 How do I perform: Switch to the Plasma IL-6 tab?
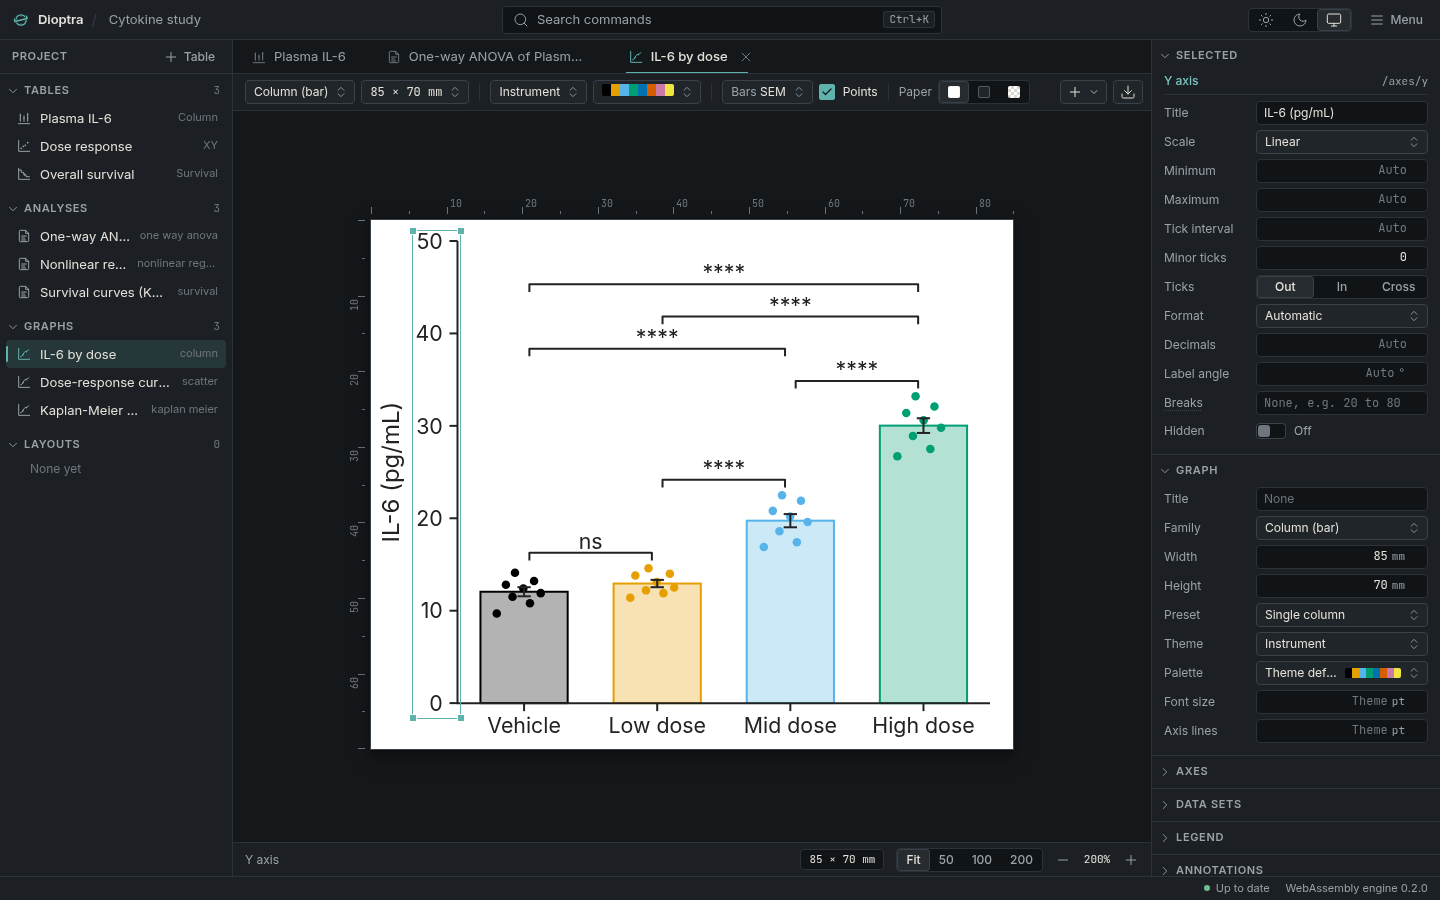click(300, 57)
